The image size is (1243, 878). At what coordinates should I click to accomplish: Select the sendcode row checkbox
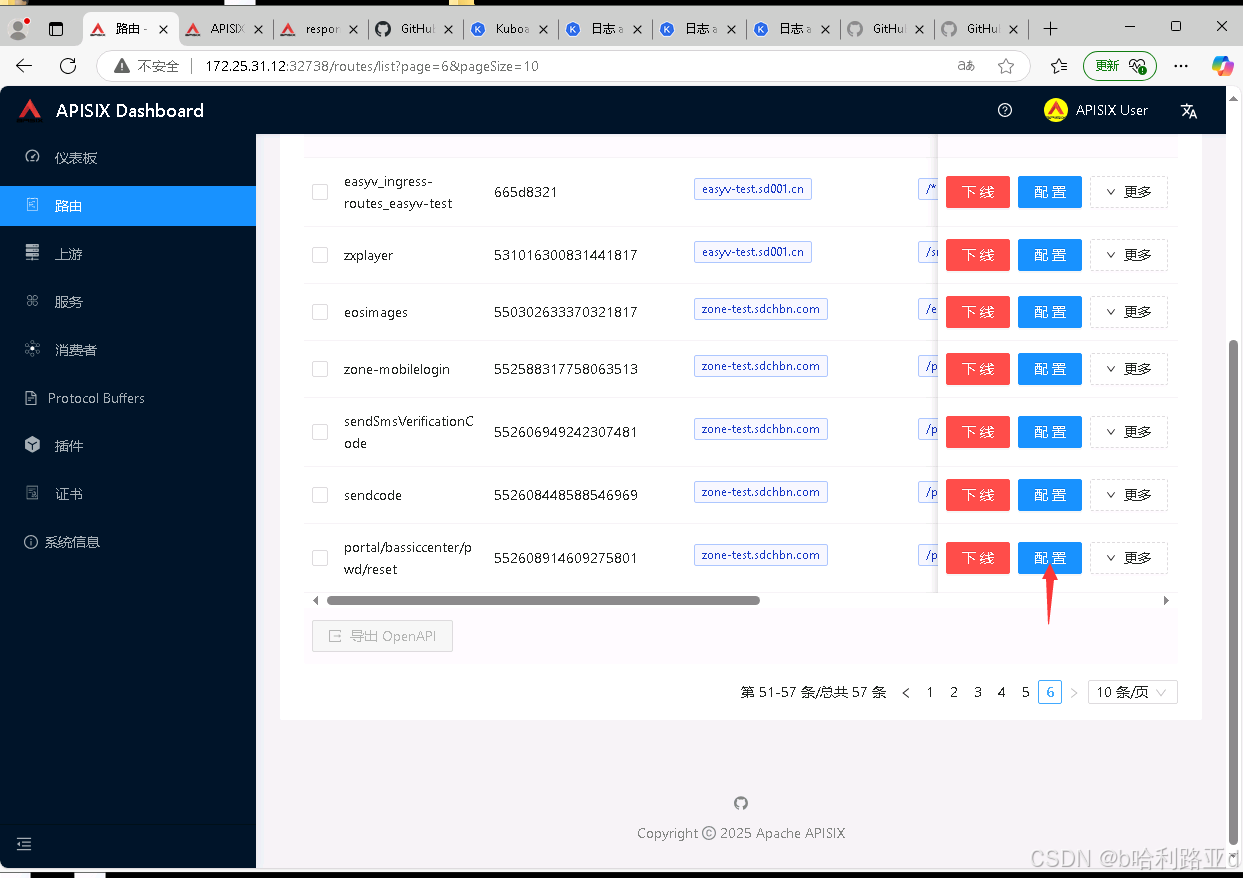[x=320, y=495]
